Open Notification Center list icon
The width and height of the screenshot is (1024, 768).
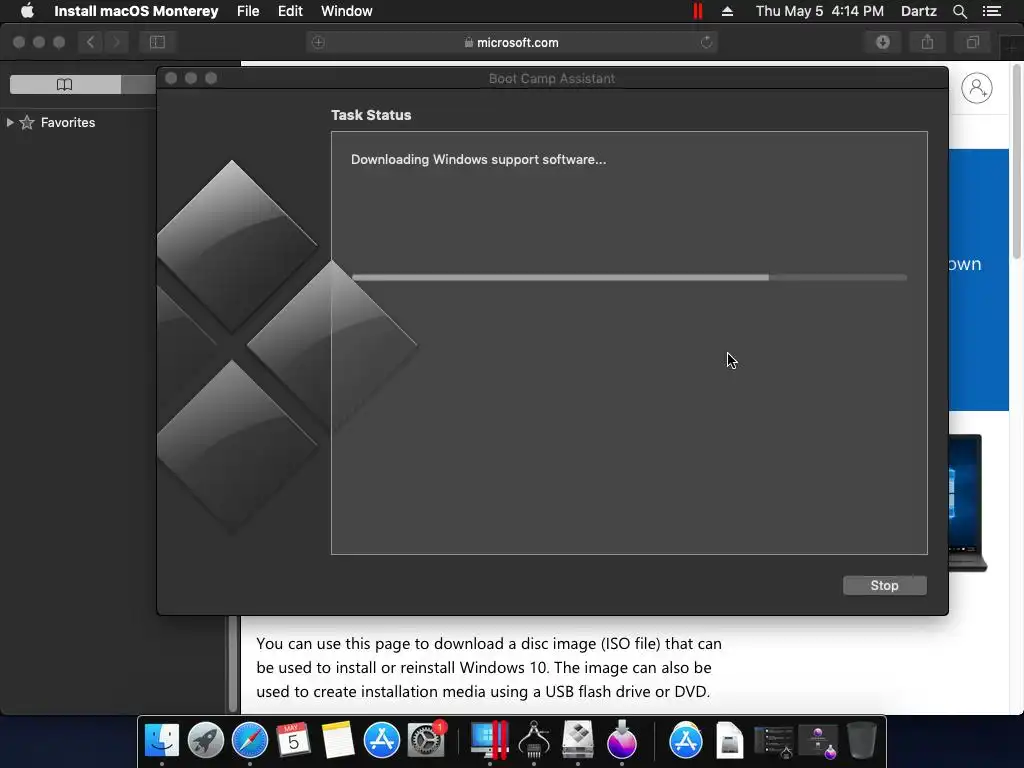(991, 11)
